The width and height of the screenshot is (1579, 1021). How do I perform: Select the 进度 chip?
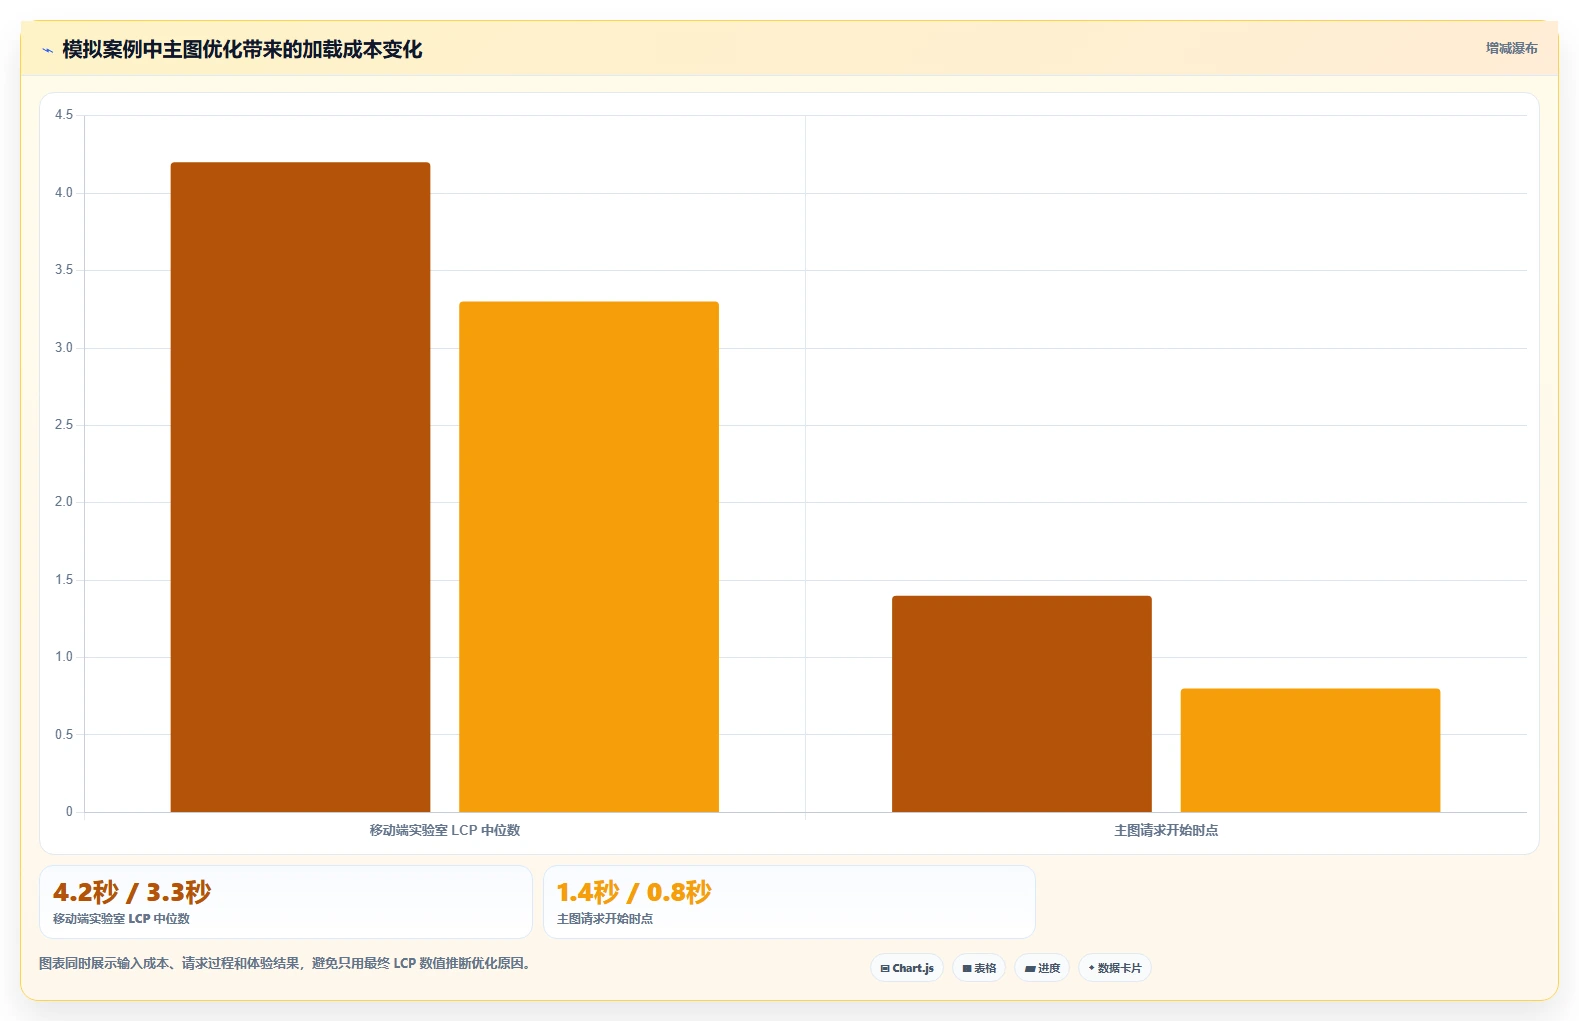click(x=1042, y=968)
